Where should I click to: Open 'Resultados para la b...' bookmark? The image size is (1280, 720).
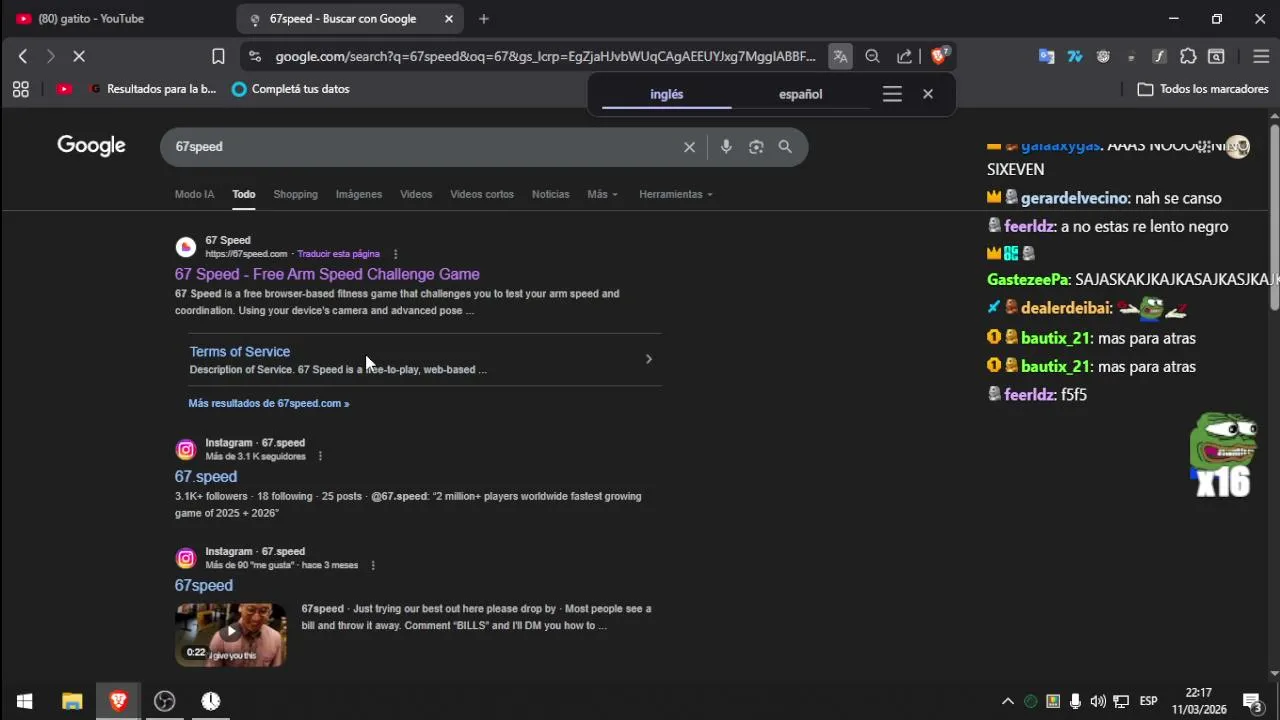(153, 89)
